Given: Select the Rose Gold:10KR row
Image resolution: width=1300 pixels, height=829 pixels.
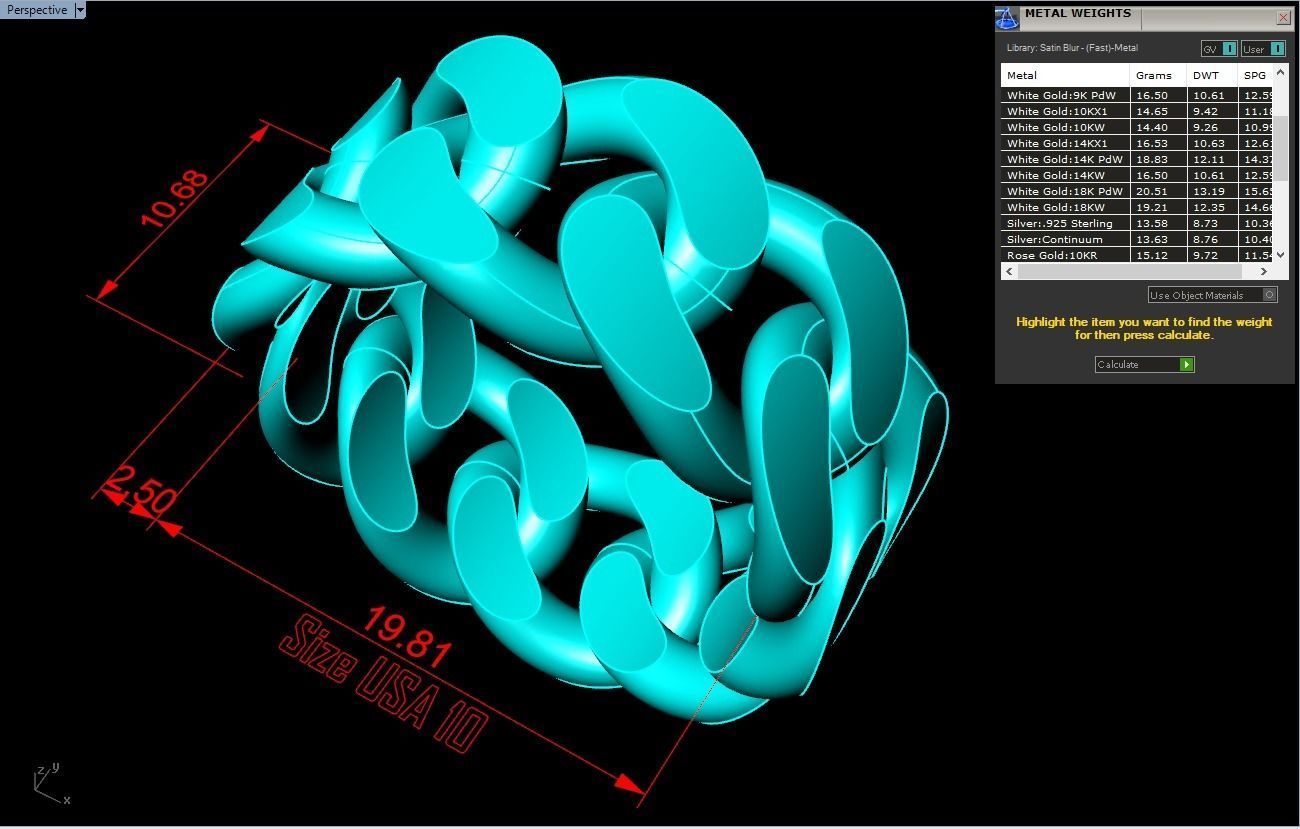Looking at the screenshot, I should 1137,255.
